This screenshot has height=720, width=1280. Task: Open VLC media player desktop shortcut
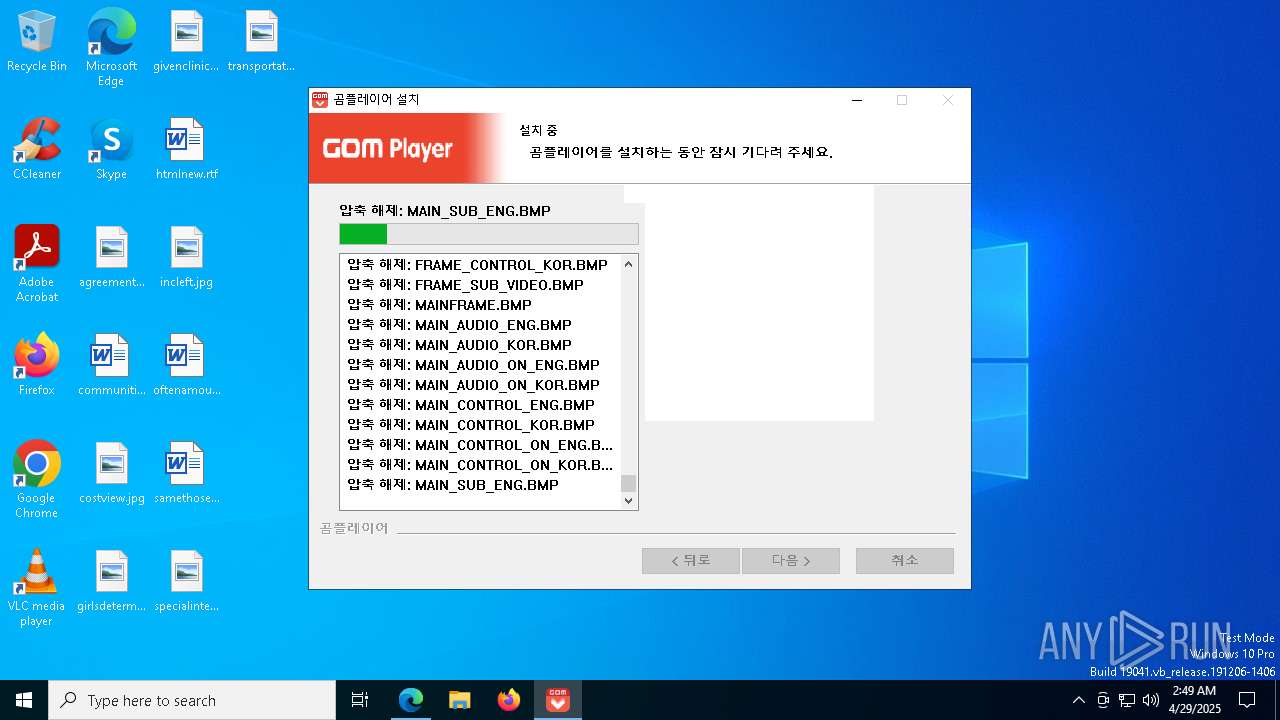(x=37, y=588)
